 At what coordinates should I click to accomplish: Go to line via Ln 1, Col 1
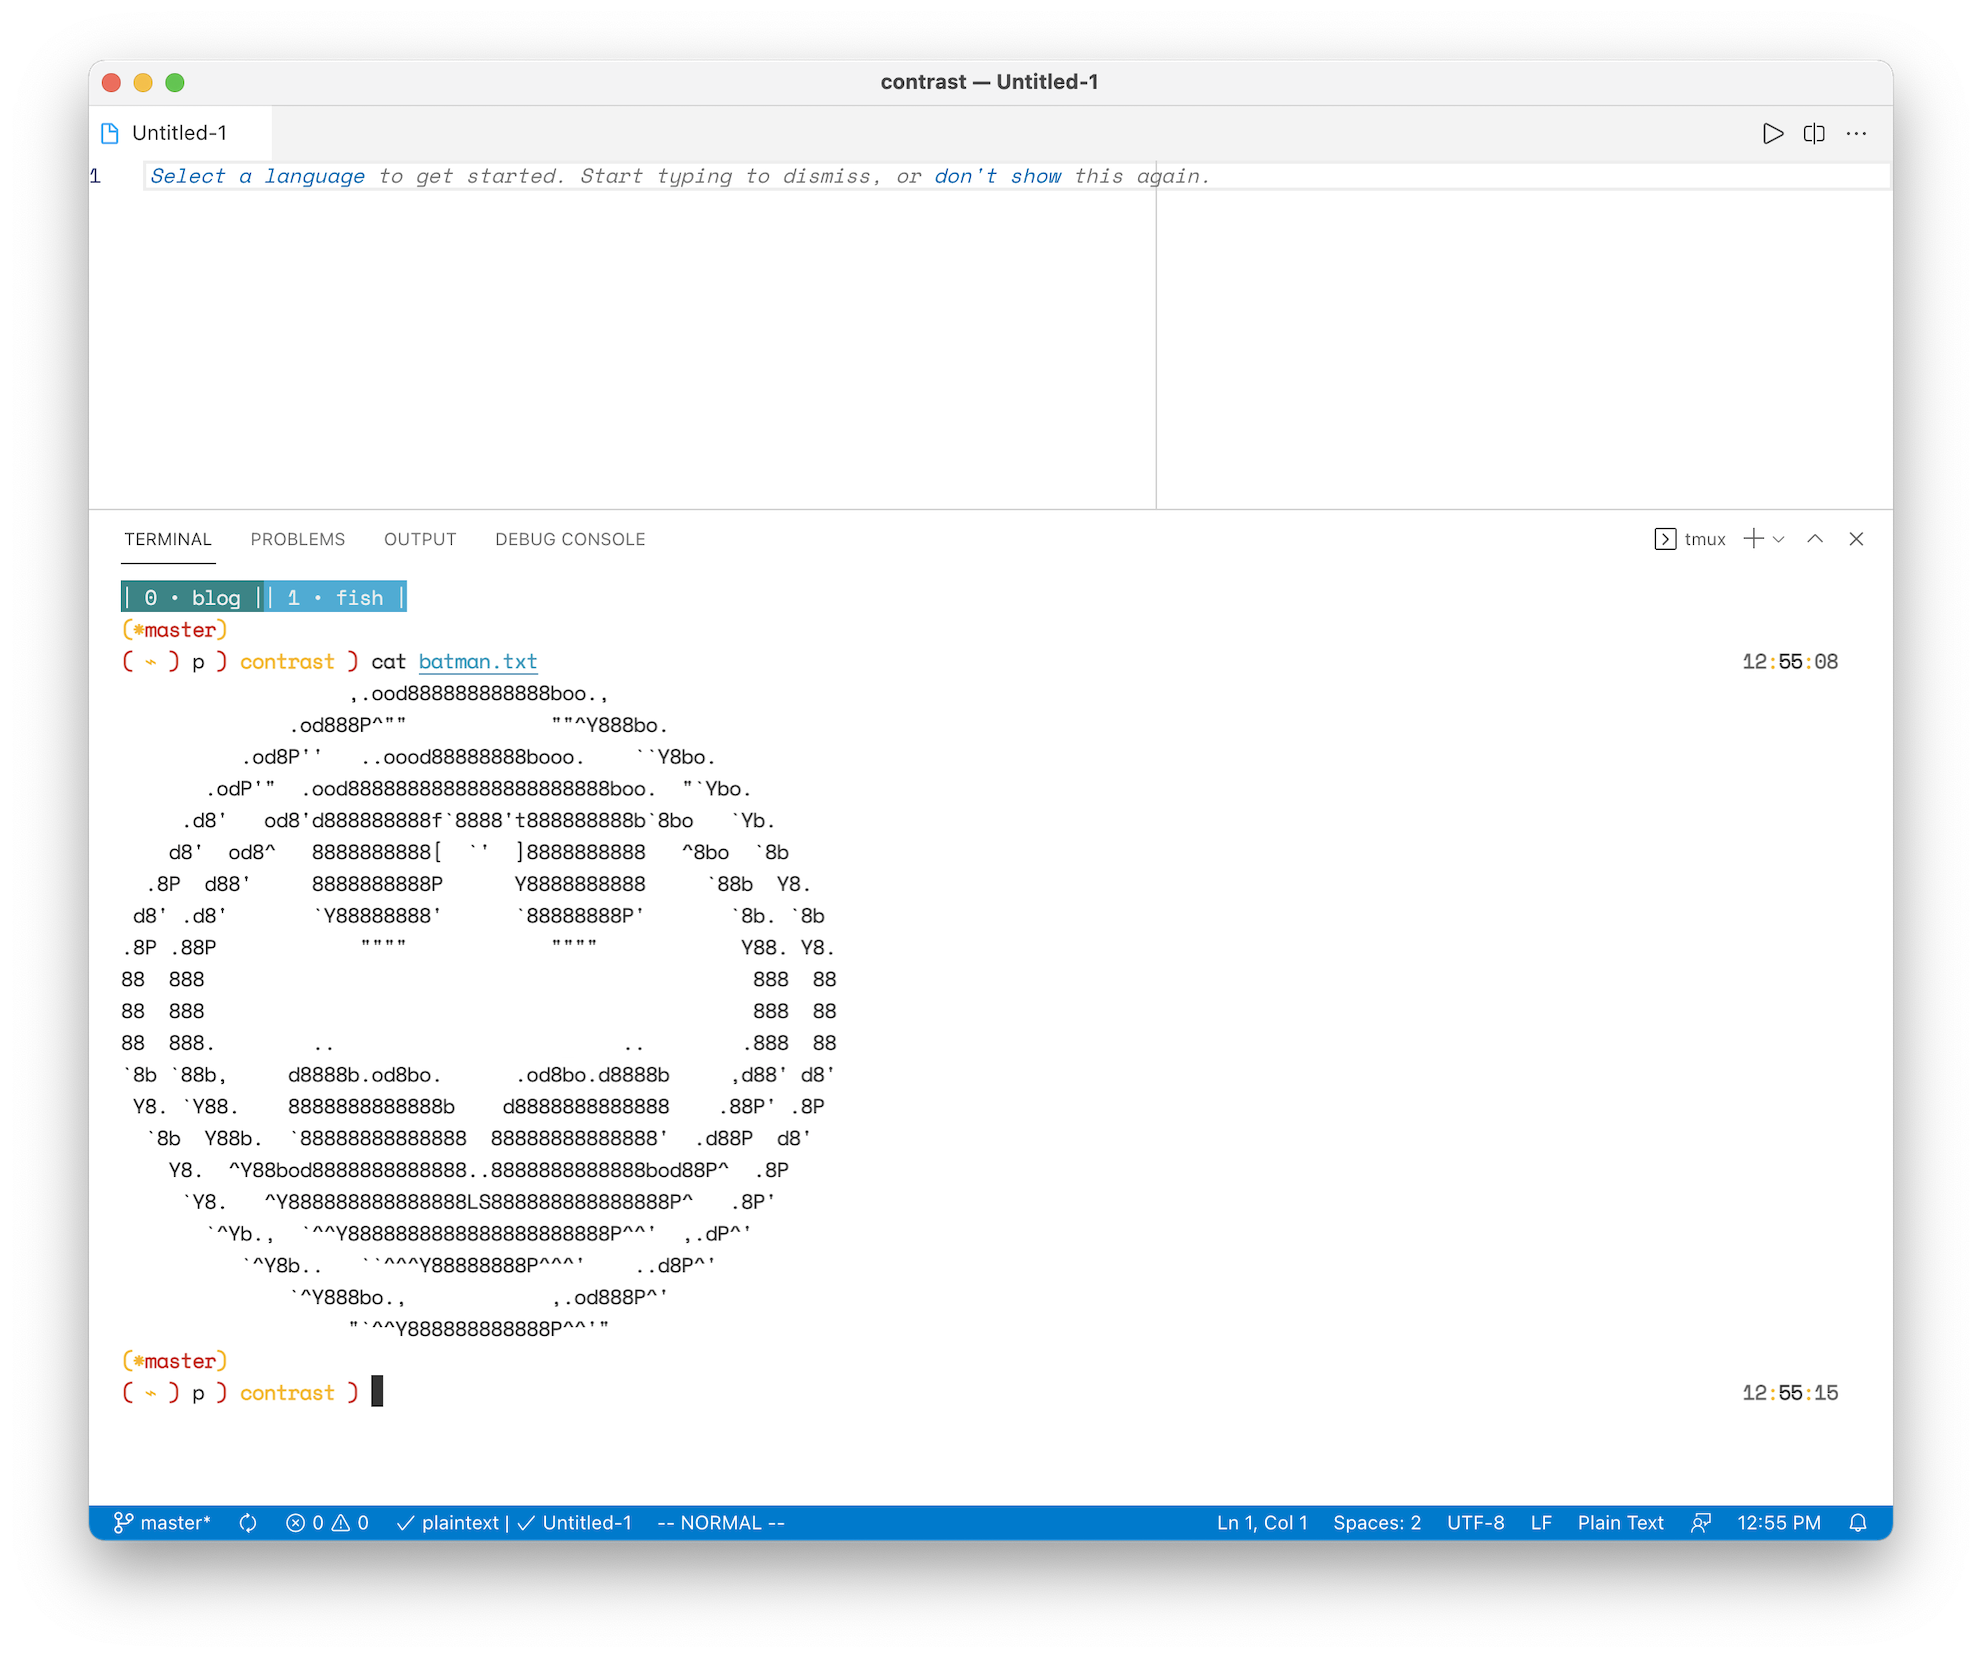[1262, 1522]
